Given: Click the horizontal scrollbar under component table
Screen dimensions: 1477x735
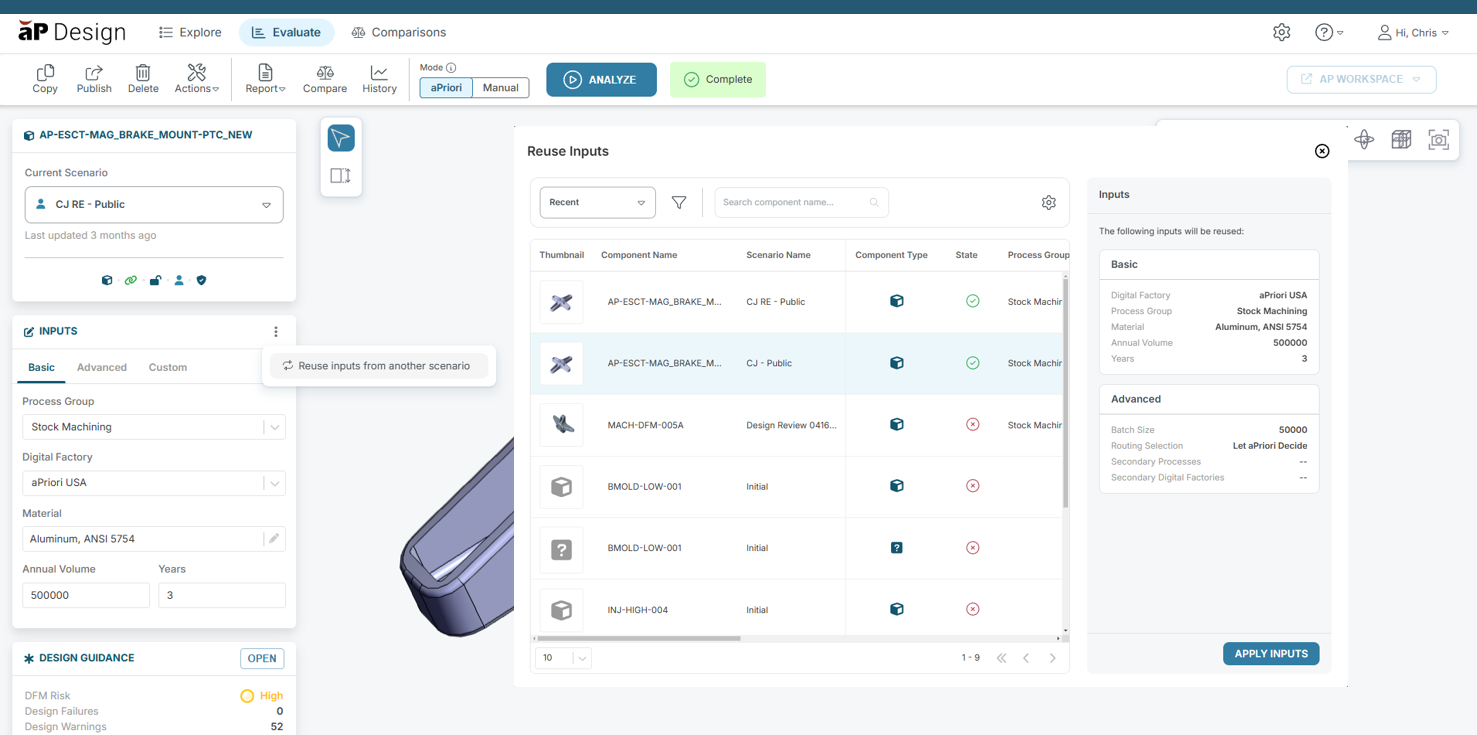Looking at the screenshot, I should point(638,638).
